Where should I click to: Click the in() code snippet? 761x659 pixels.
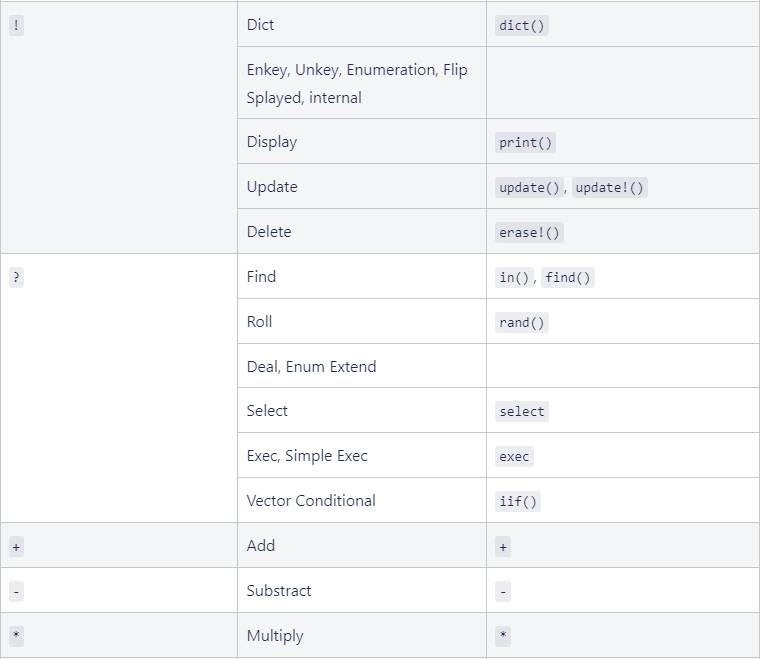point(514,278)
